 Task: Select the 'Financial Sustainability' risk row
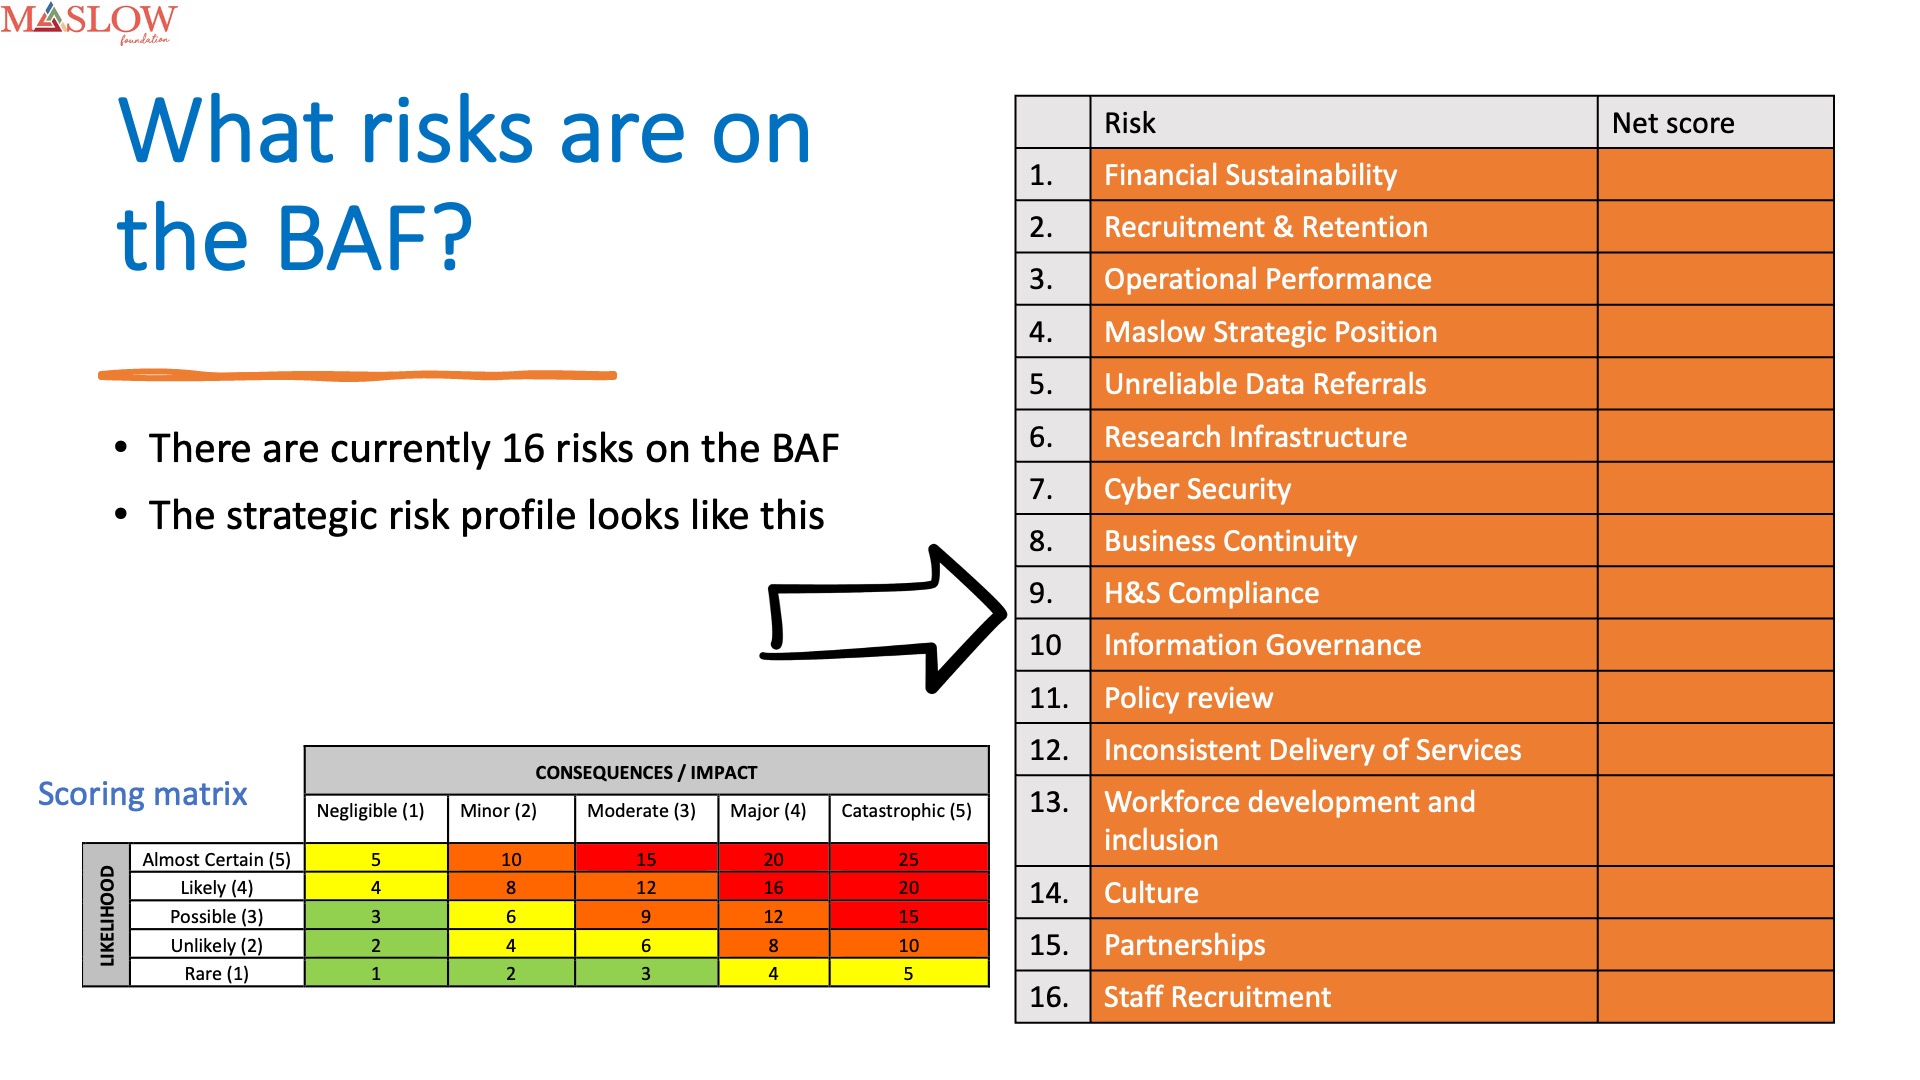(1424, 175)
